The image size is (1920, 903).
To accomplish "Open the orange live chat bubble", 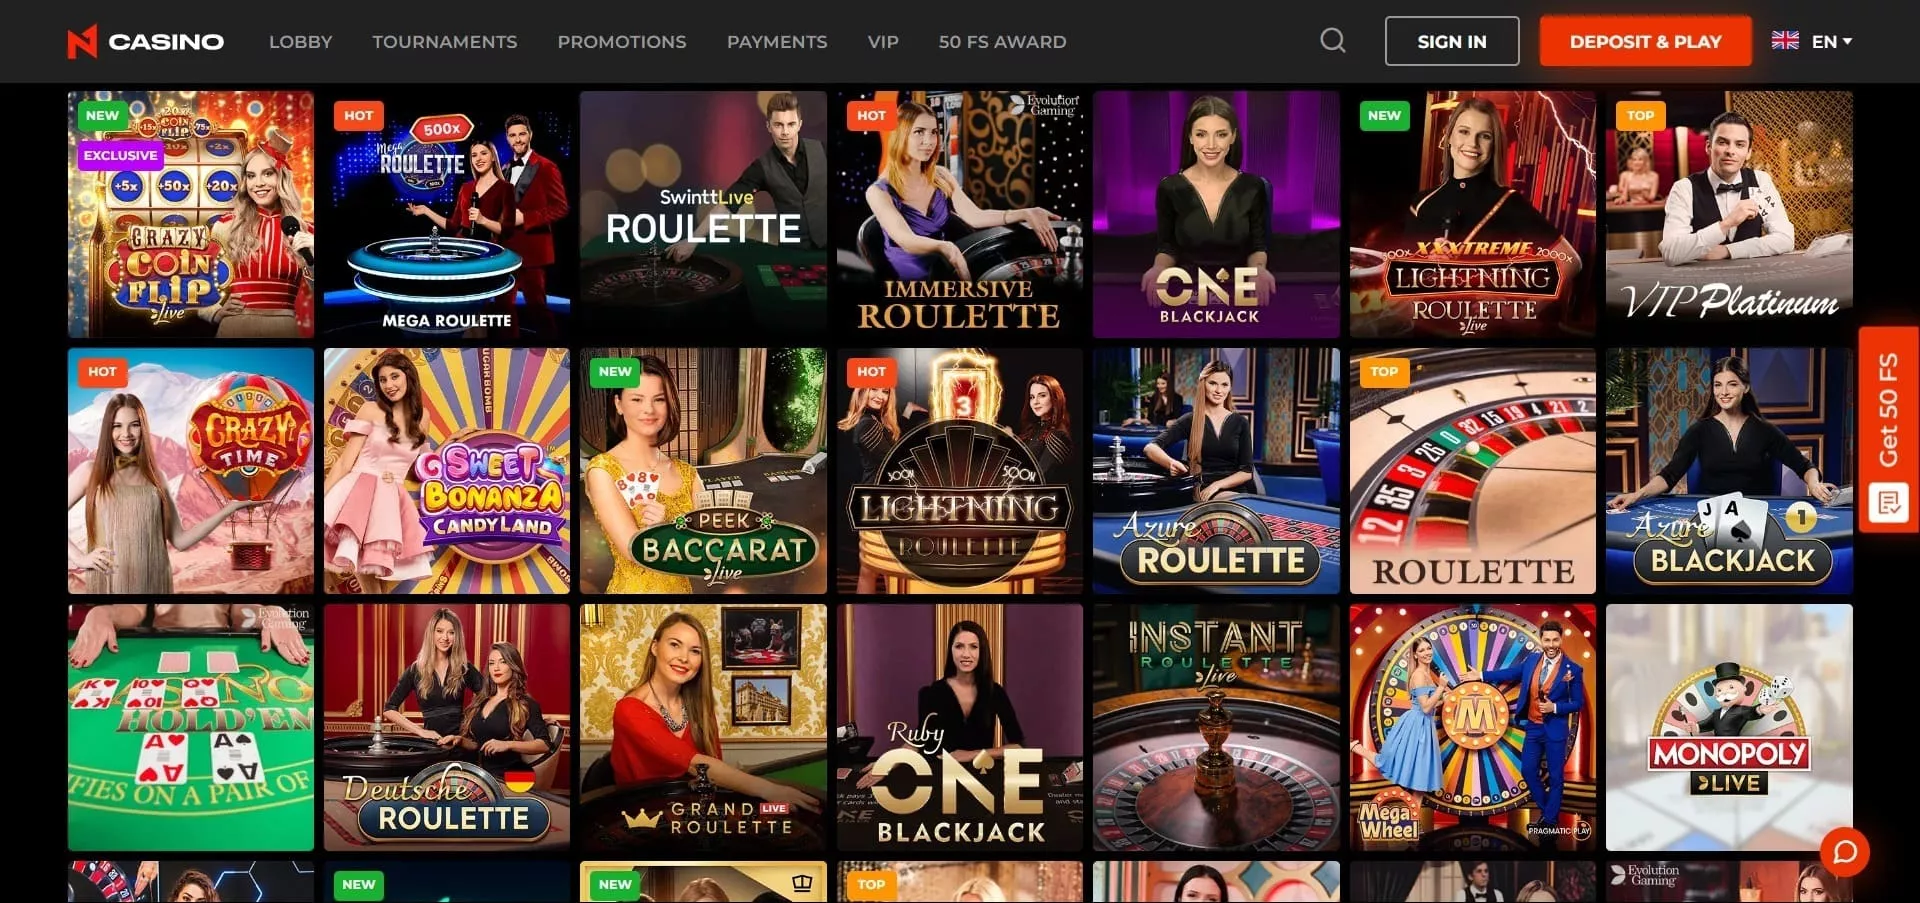I will (1845, 852).
